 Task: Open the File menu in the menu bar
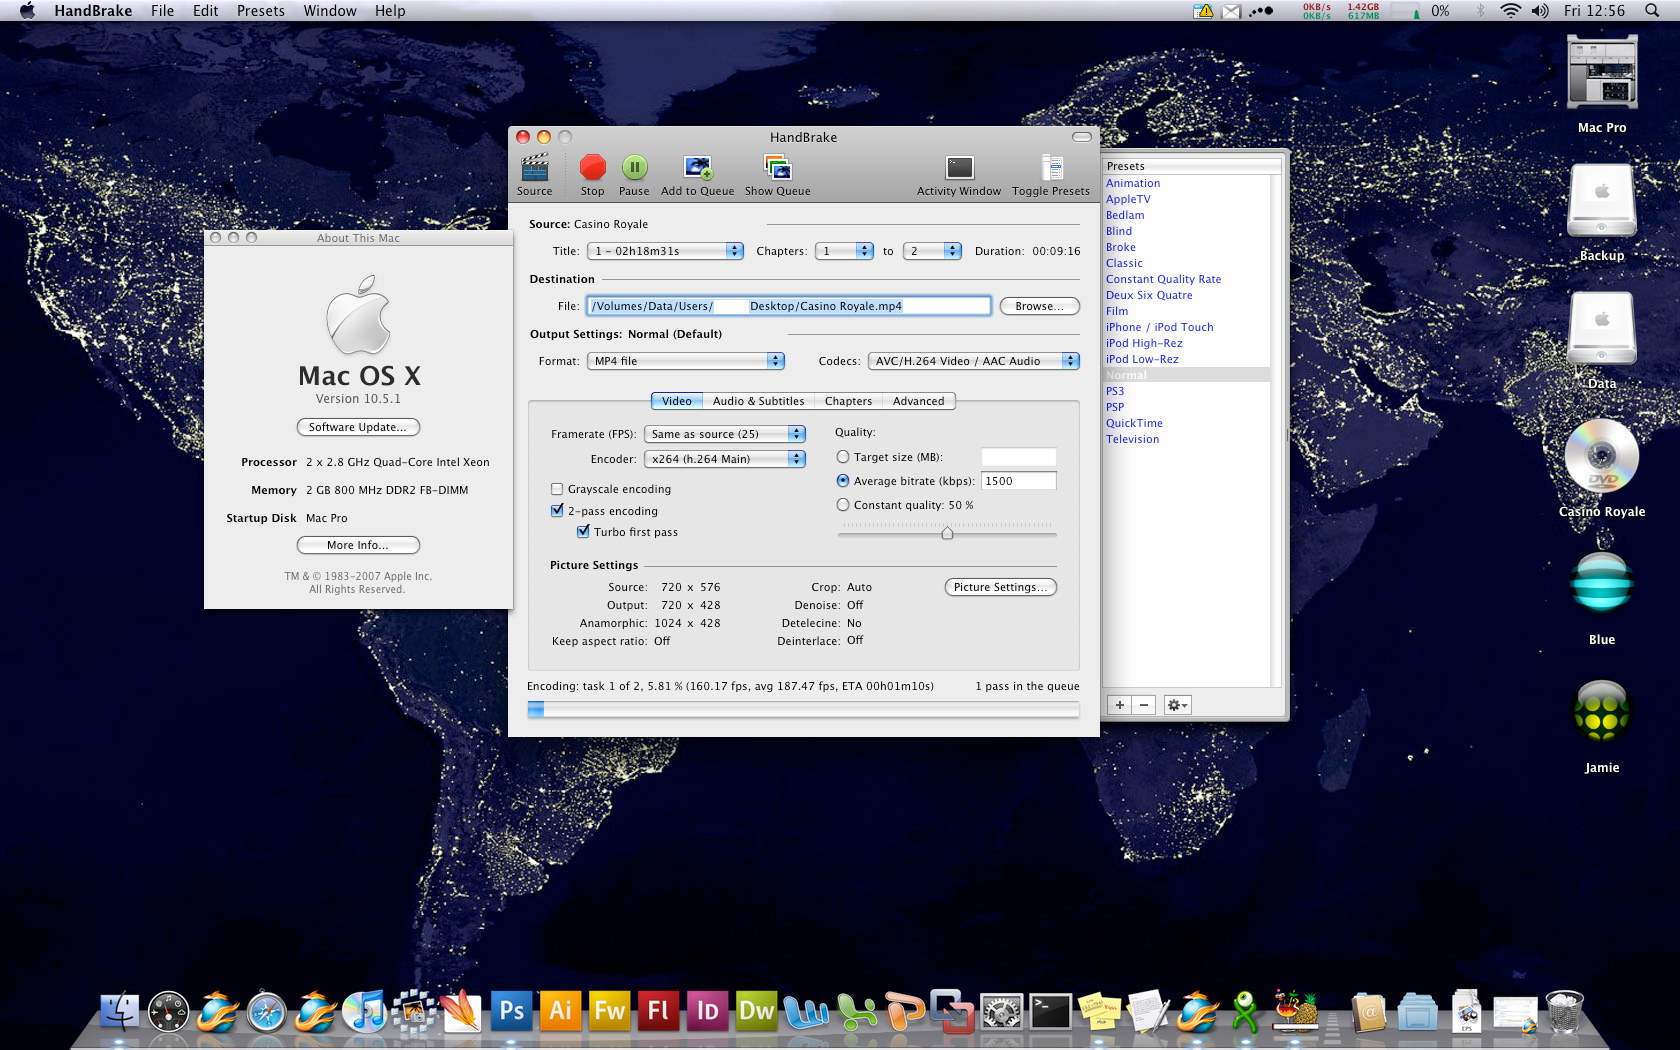tap(162, 11)
